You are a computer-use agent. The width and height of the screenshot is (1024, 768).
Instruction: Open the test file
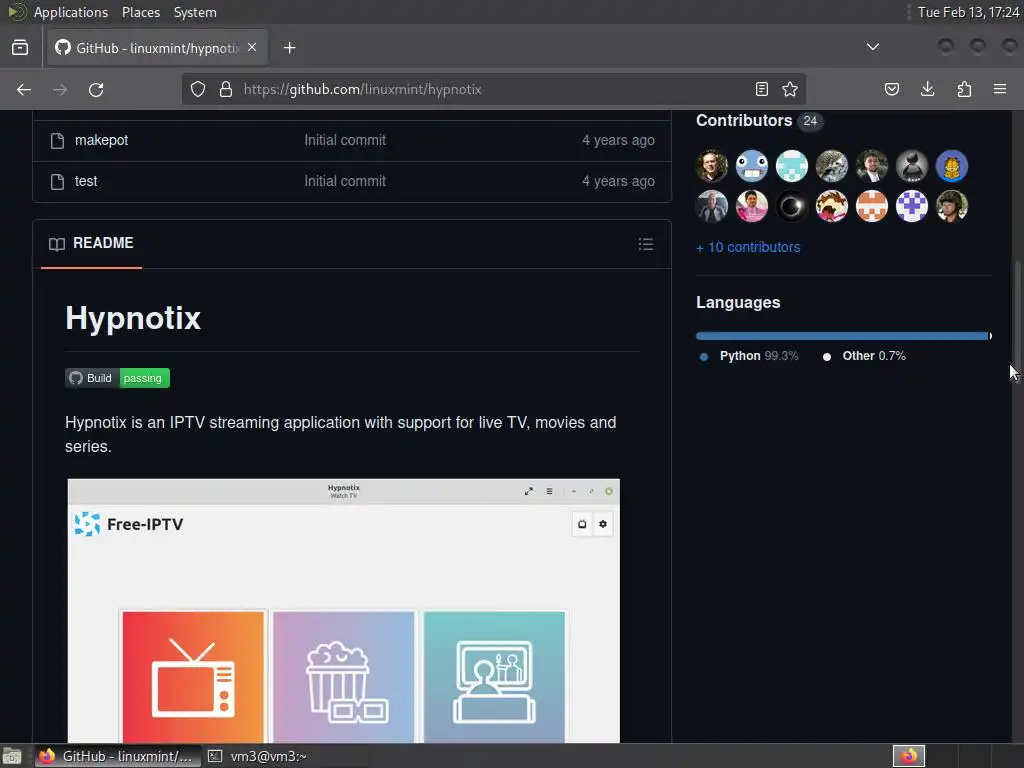point(86,182)
